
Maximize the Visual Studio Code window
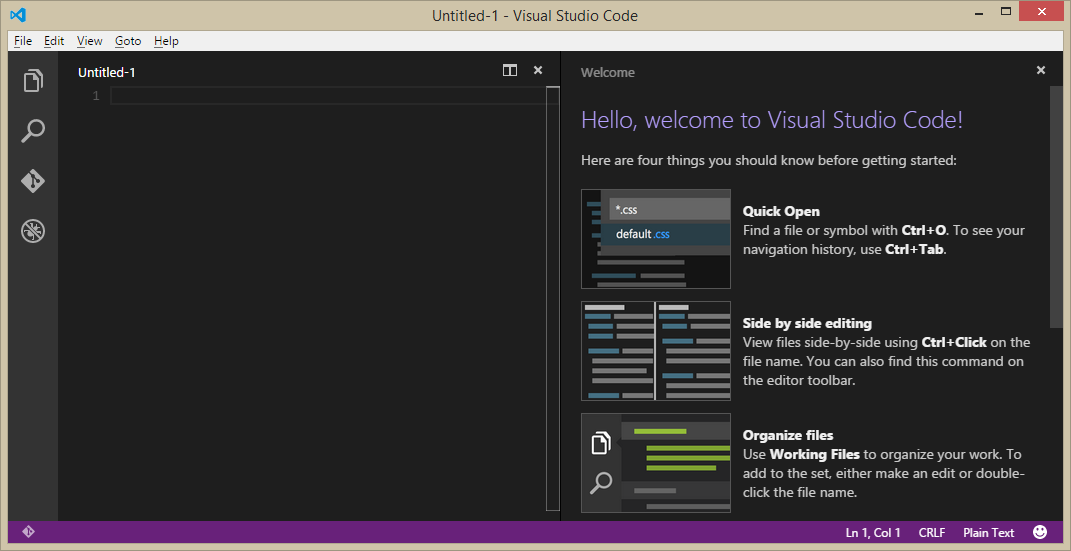(x=1005, y=12)
